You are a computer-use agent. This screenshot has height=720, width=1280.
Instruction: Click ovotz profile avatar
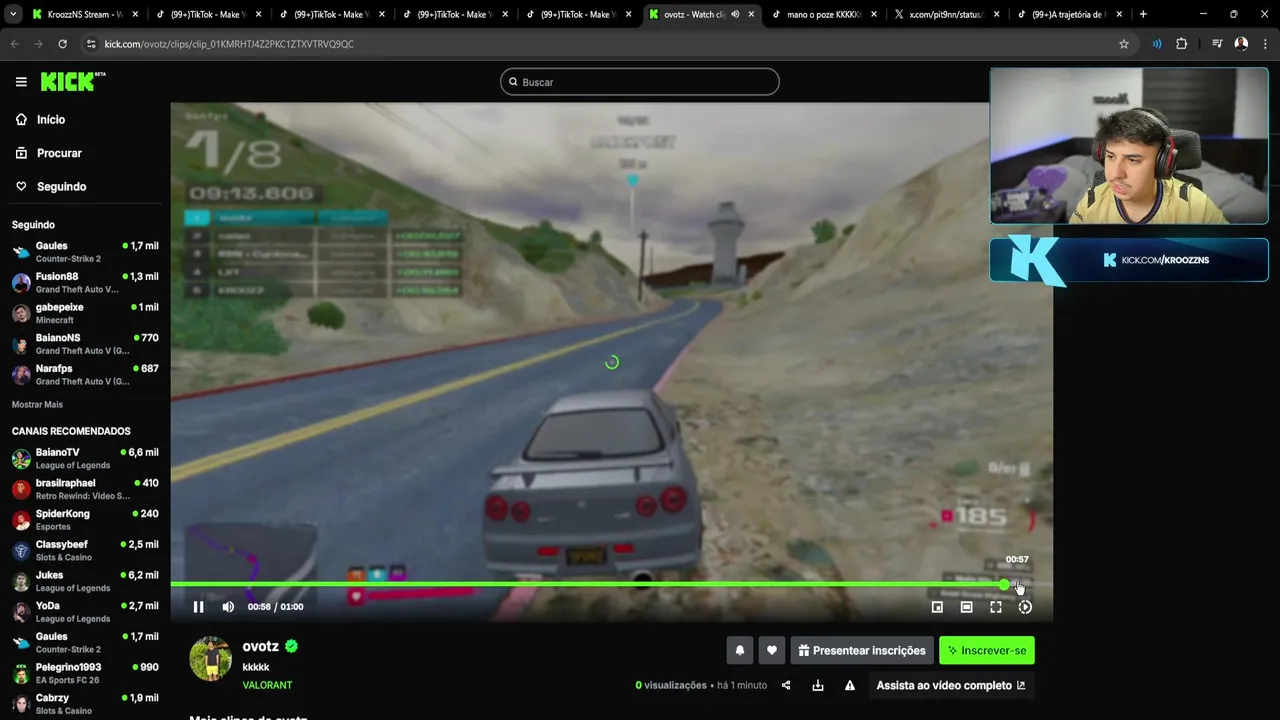coord(211,659)
